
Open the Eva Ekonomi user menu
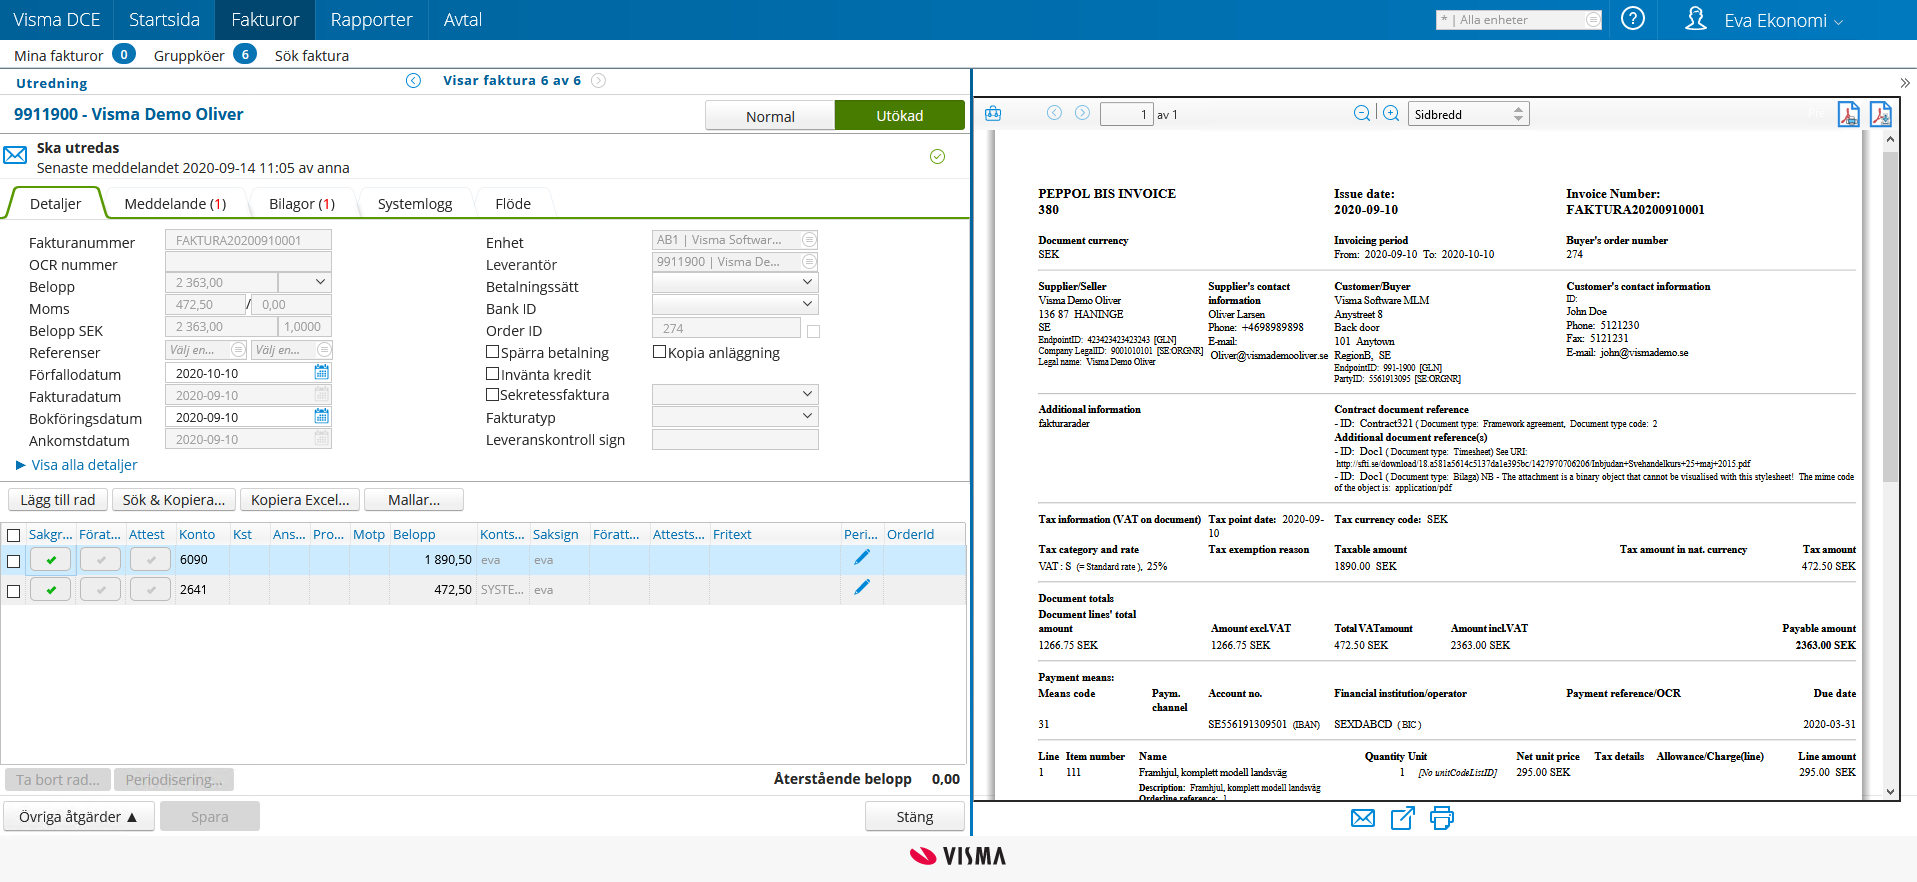pyautogui.click(x=1783, y=20)
